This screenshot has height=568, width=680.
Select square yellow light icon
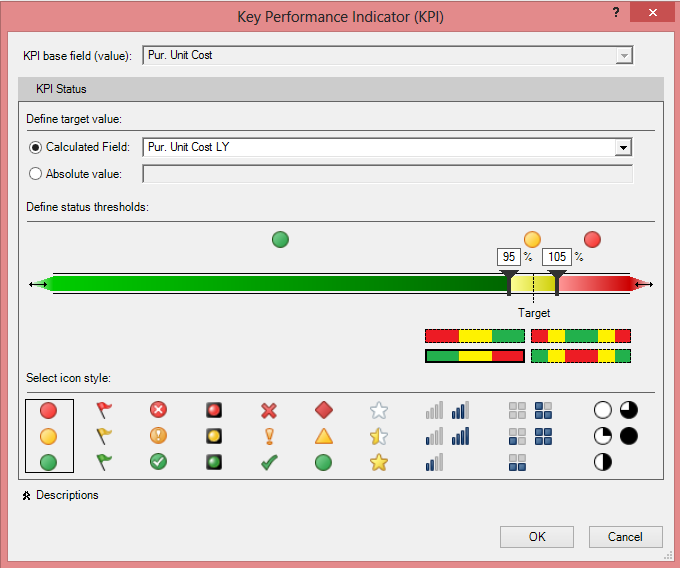pyautogui.click(x=214, y=436)
